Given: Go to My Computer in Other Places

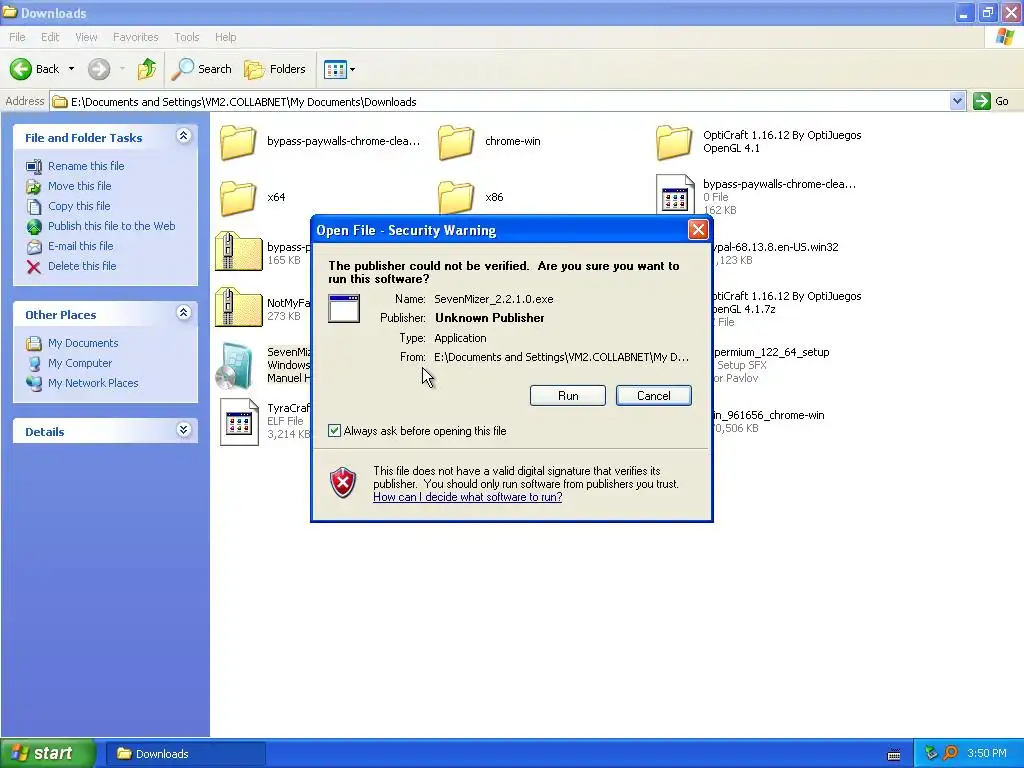Looking at the screenshot, I should 80,363.
